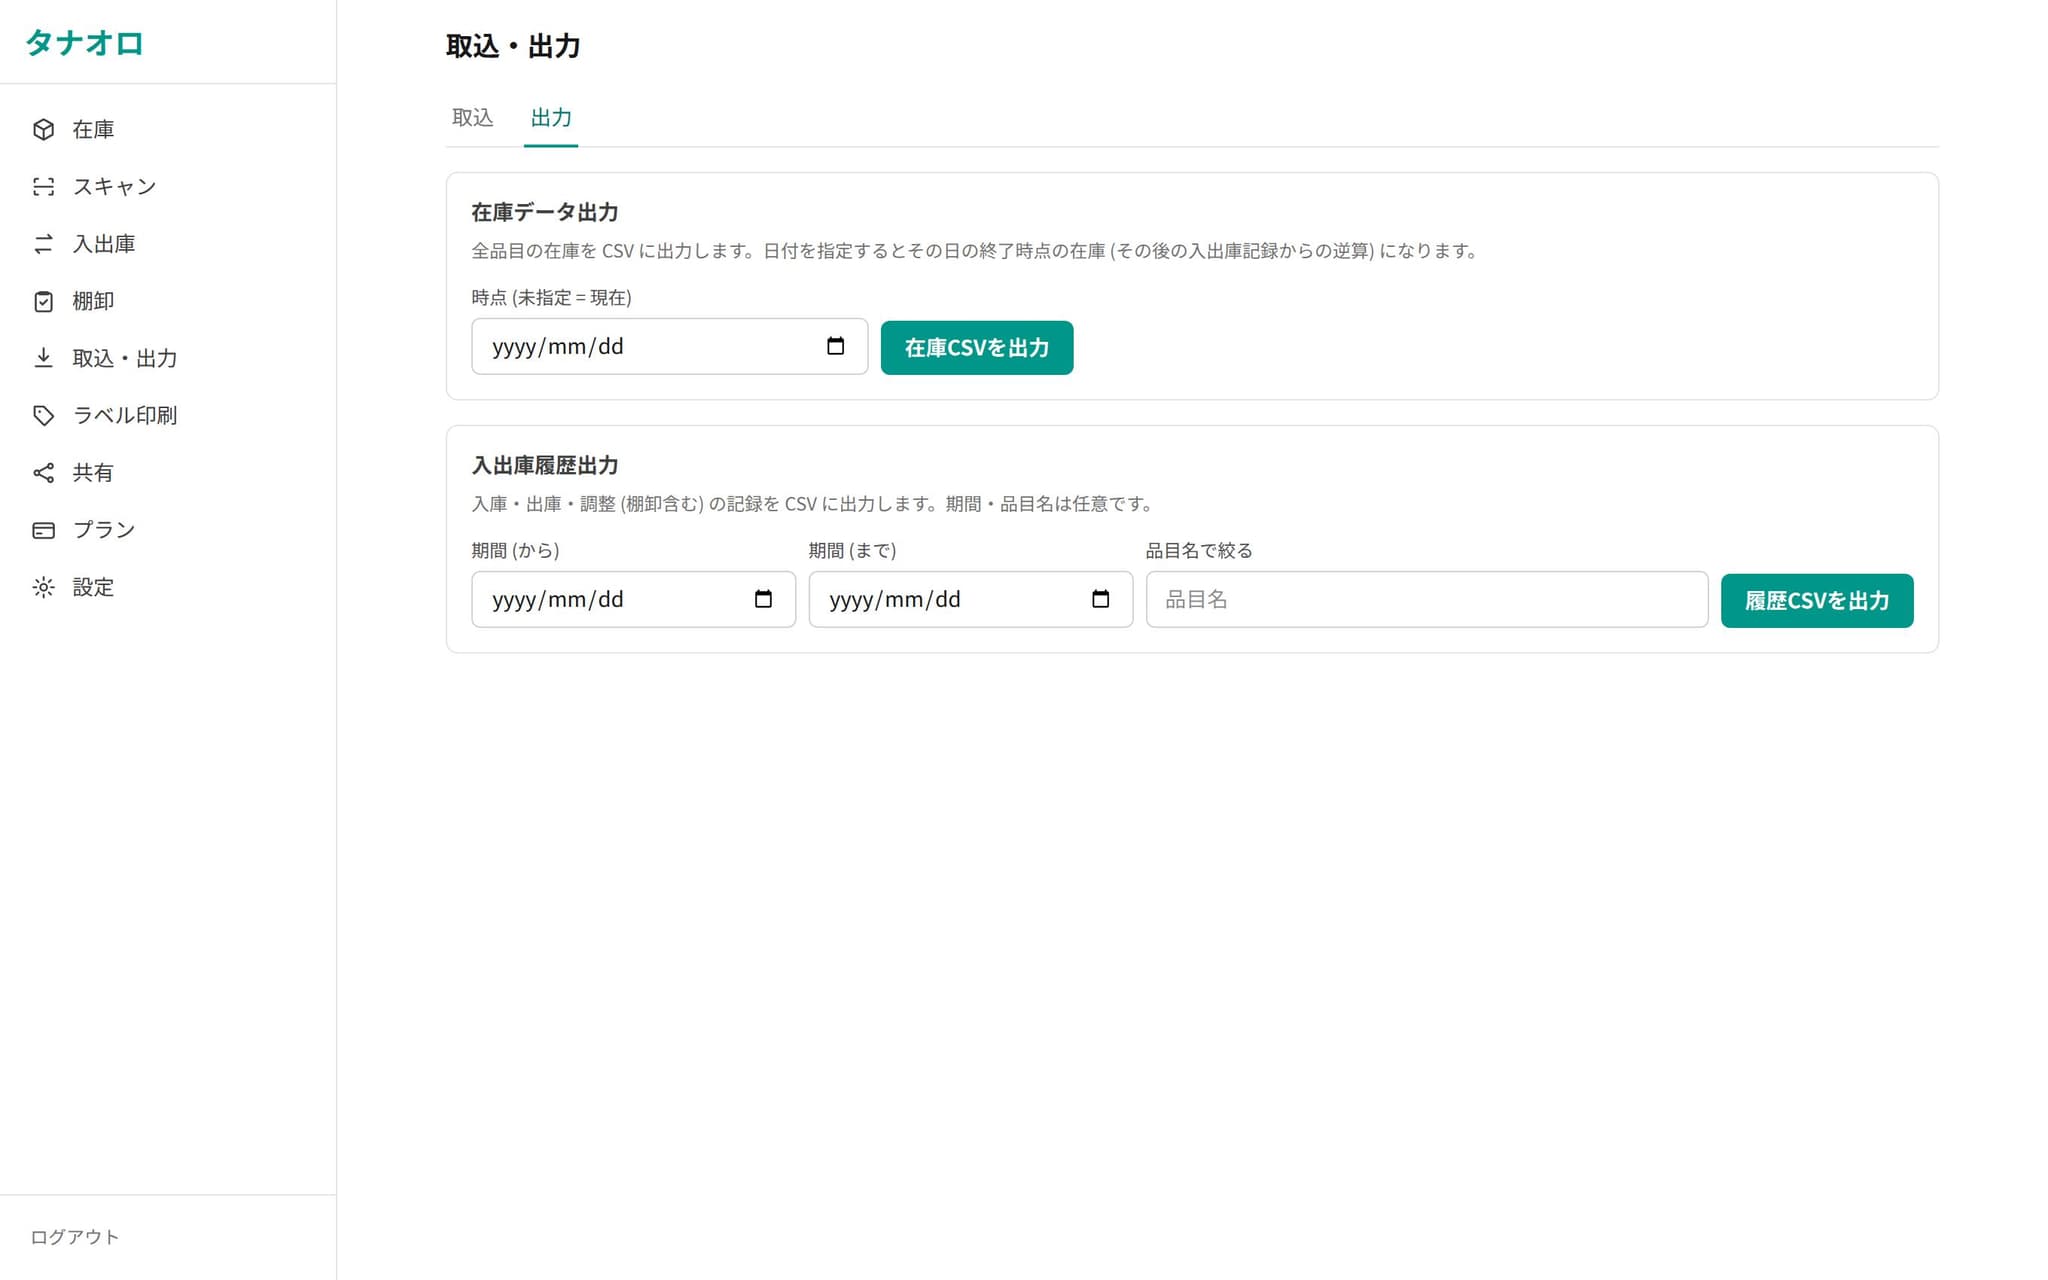Click the 品目名で絞る label
Viewport: 2048px width, 1280px height.
pos(1199,551)
